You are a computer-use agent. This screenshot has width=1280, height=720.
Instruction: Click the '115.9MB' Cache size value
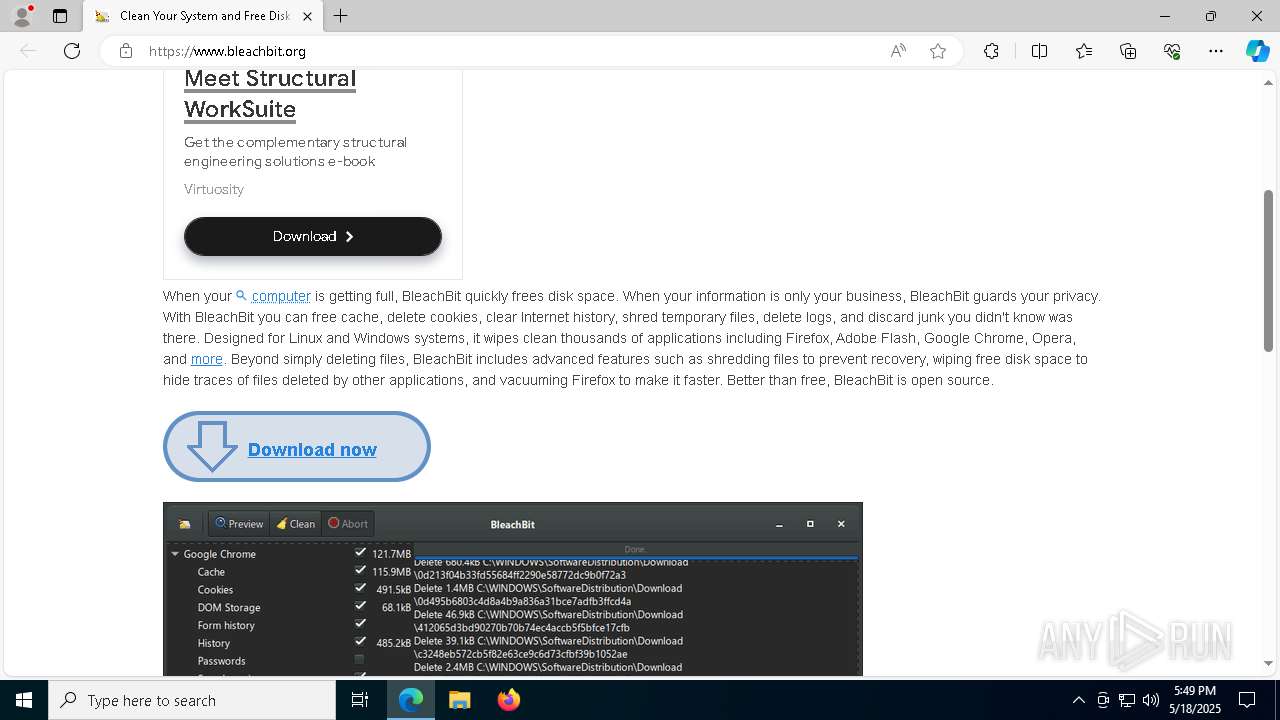[391, 572]
